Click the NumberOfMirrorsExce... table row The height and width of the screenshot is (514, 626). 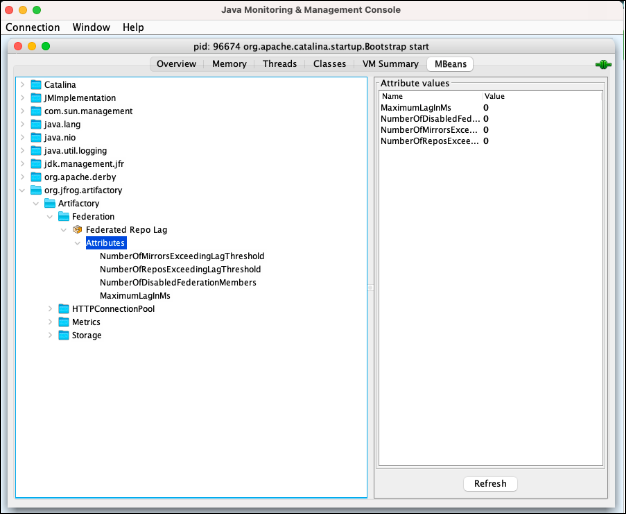(490, 130)
